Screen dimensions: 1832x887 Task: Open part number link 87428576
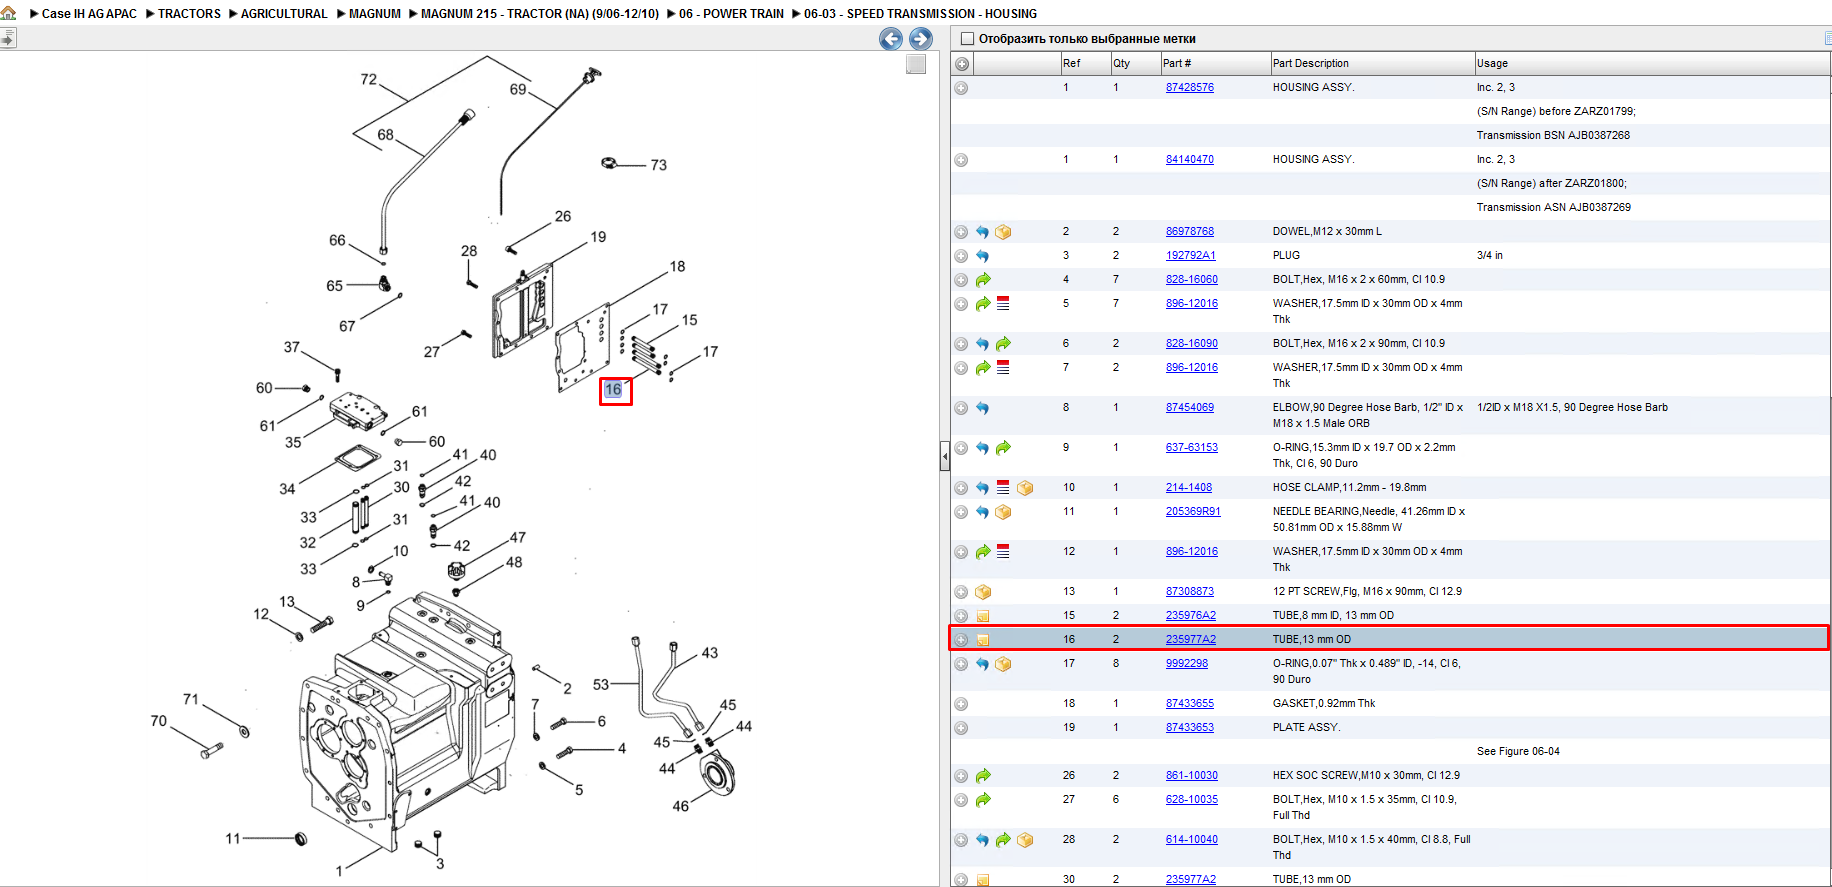coord(1190,88)
